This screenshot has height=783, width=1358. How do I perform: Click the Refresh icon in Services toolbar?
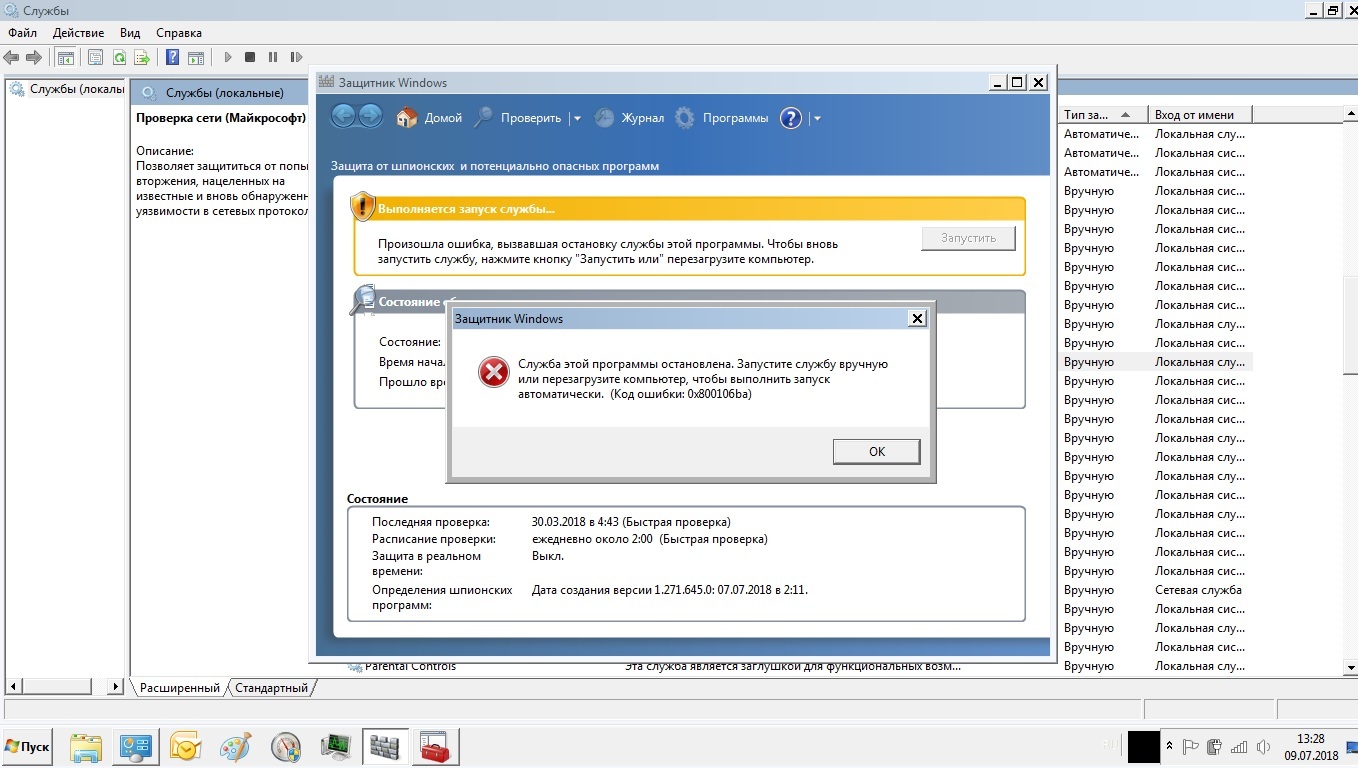(119, 57)
